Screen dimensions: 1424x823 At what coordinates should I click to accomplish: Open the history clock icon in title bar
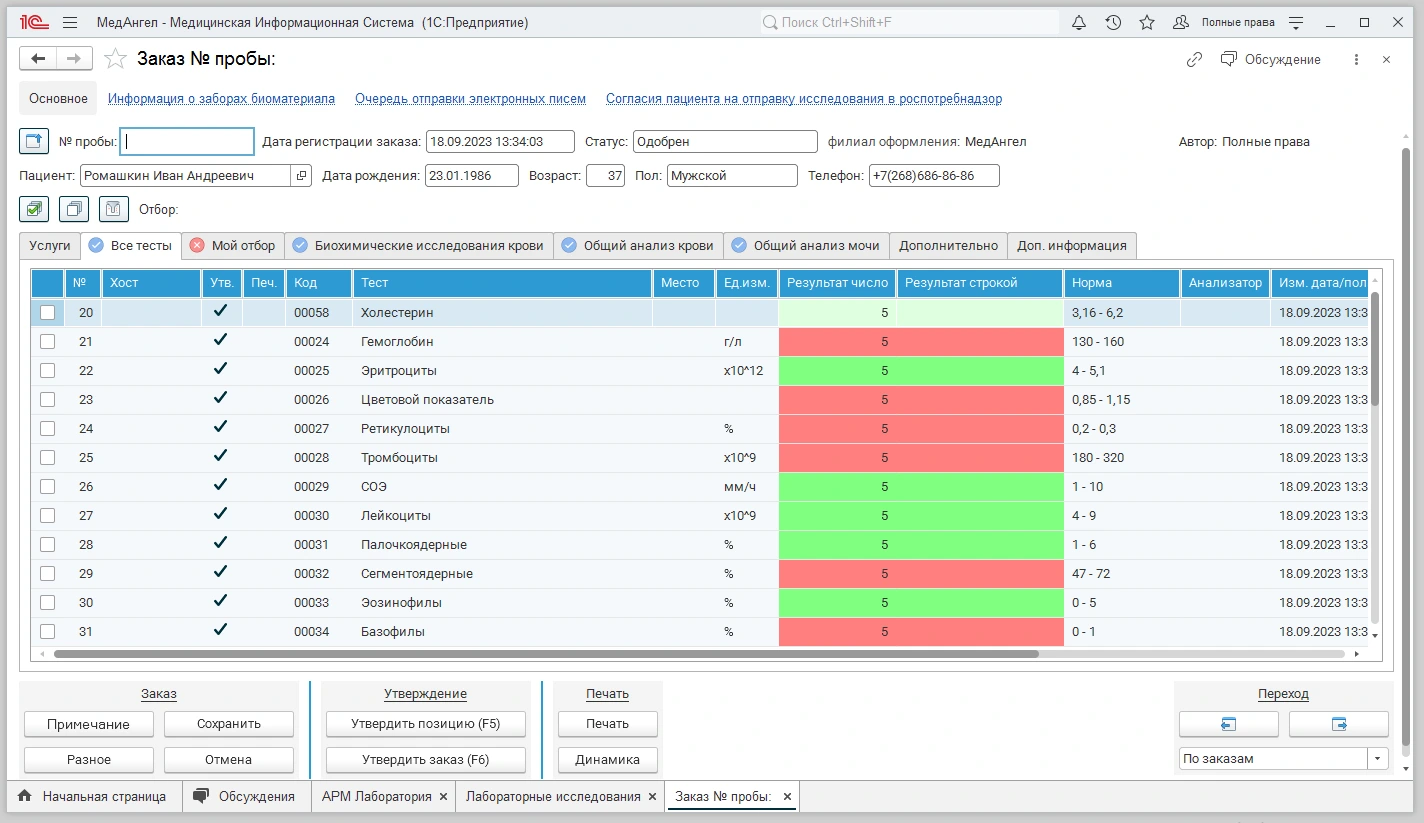click(x=1113, y=22)
